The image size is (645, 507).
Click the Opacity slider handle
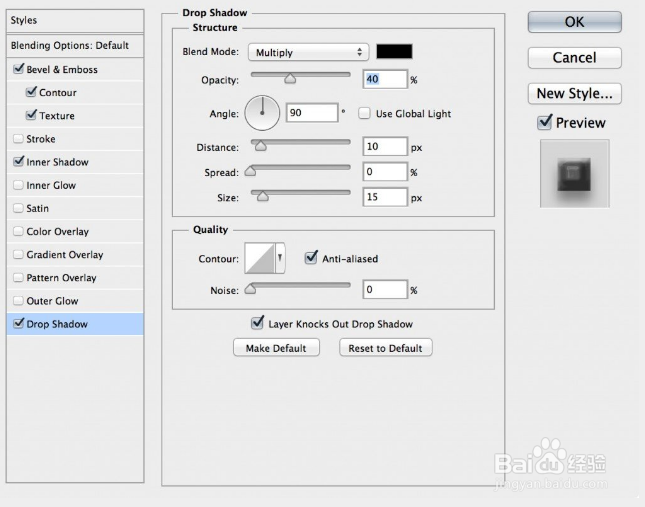pyautogui.click(x=290, y=79)
